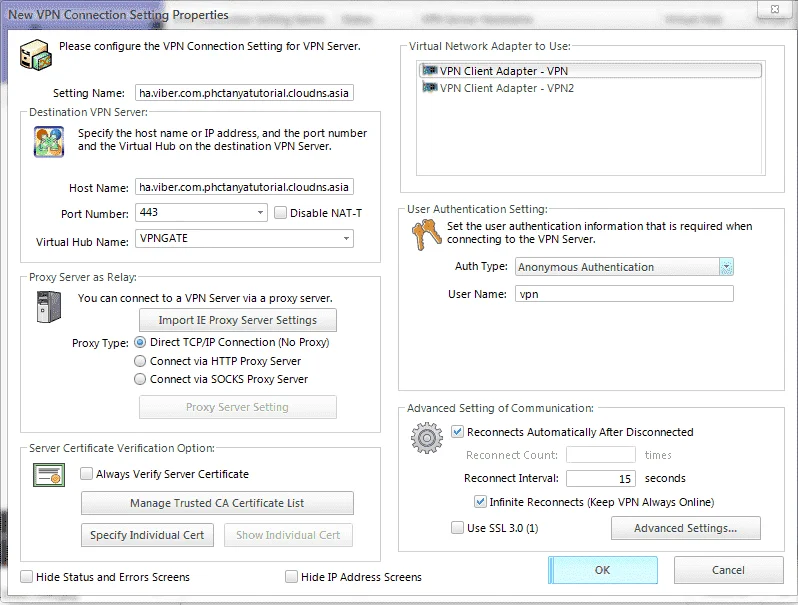Select Connect via SOCKS Proxy Server
Screen dimensions: 798x605
pos(140,379)
